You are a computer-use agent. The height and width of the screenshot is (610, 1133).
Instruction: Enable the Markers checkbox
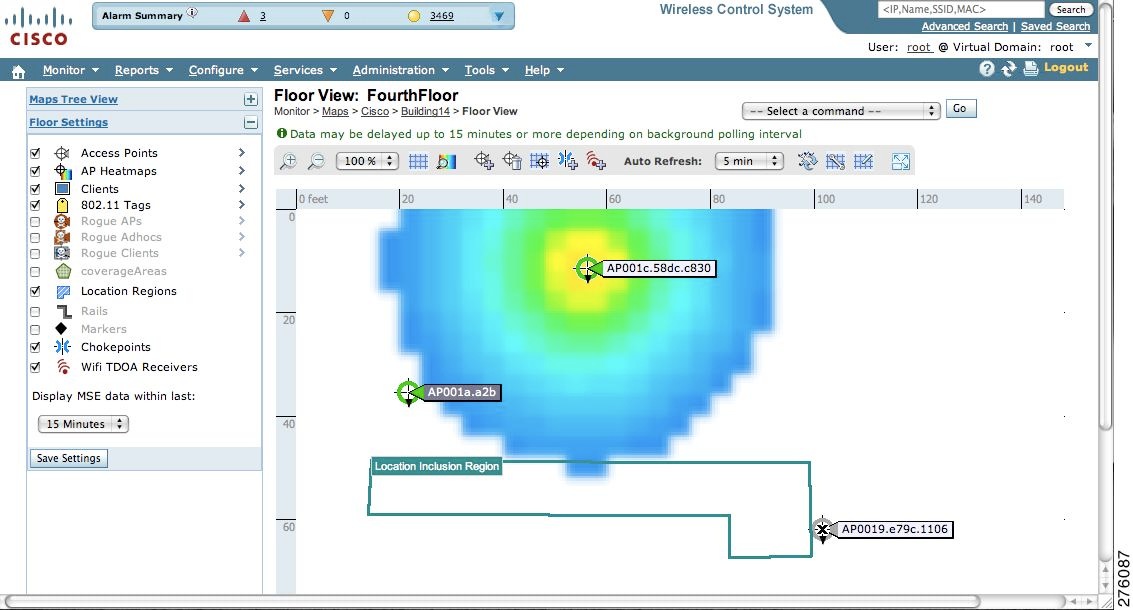tap(35, 330)
